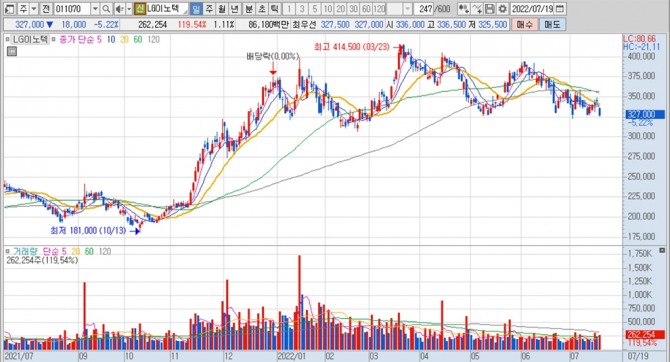670x362 pixels.
Task: Toggle the 거래량 volume indicator checkbox
Action: pyautogui.click(x=7, y=251)
